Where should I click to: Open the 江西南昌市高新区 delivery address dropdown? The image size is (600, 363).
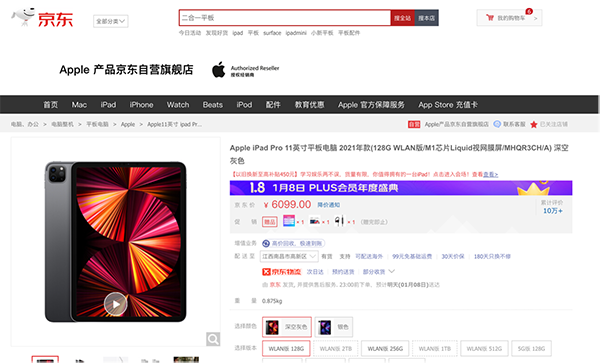tap(289, 256)
